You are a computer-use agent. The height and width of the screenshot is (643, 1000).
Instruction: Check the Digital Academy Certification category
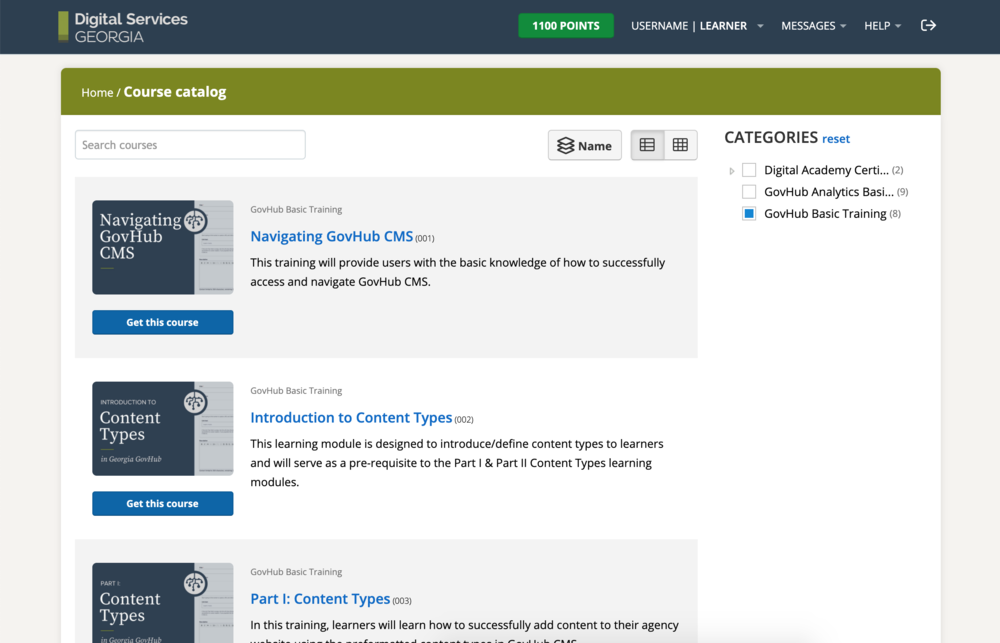coord(749,170)
